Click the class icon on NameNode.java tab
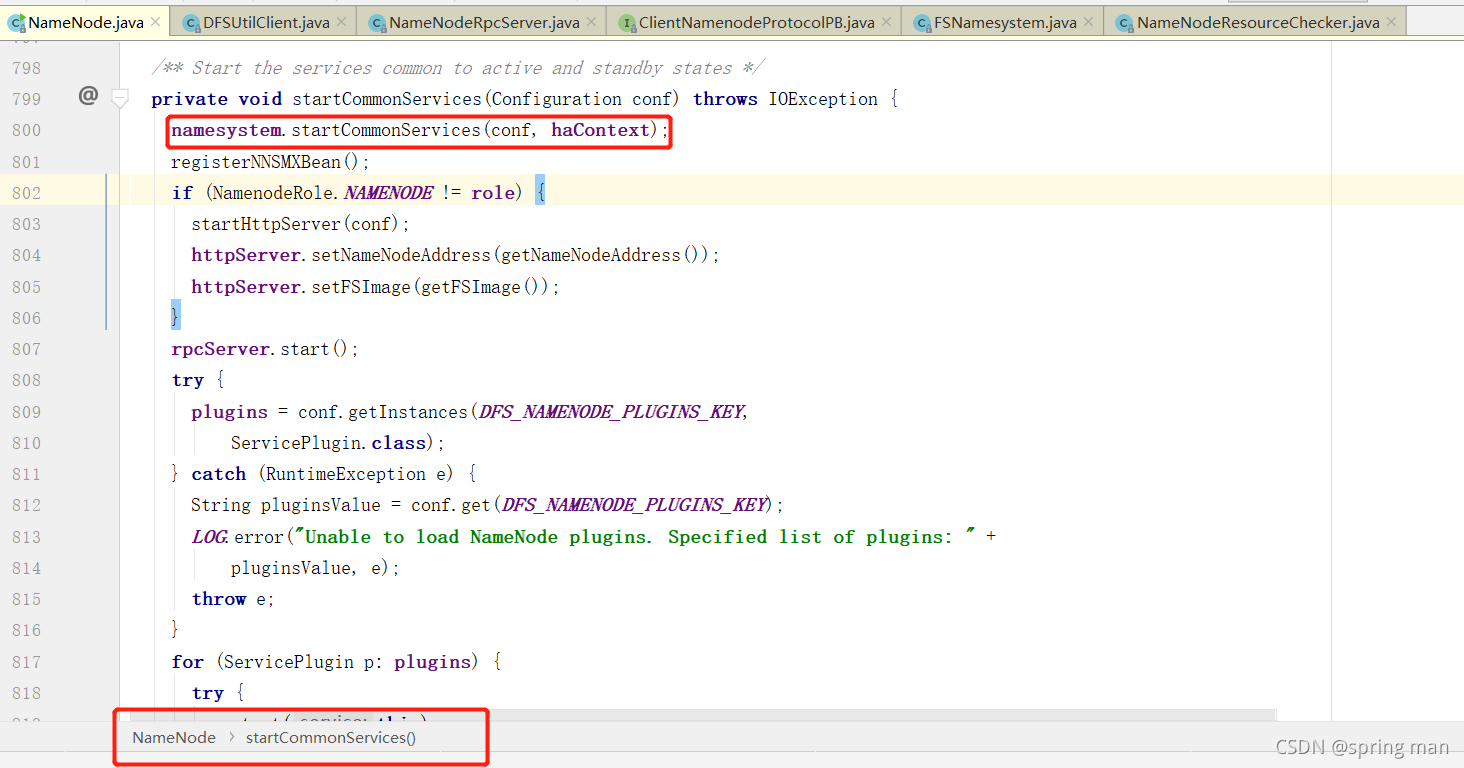This screenshot has width=1464, height=768. 17,22
